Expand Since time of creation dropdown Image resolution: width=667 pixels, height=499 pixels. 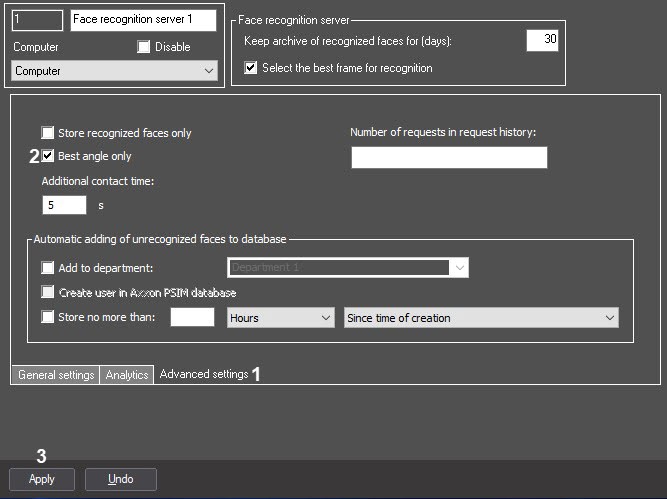(x=481, y=318)
